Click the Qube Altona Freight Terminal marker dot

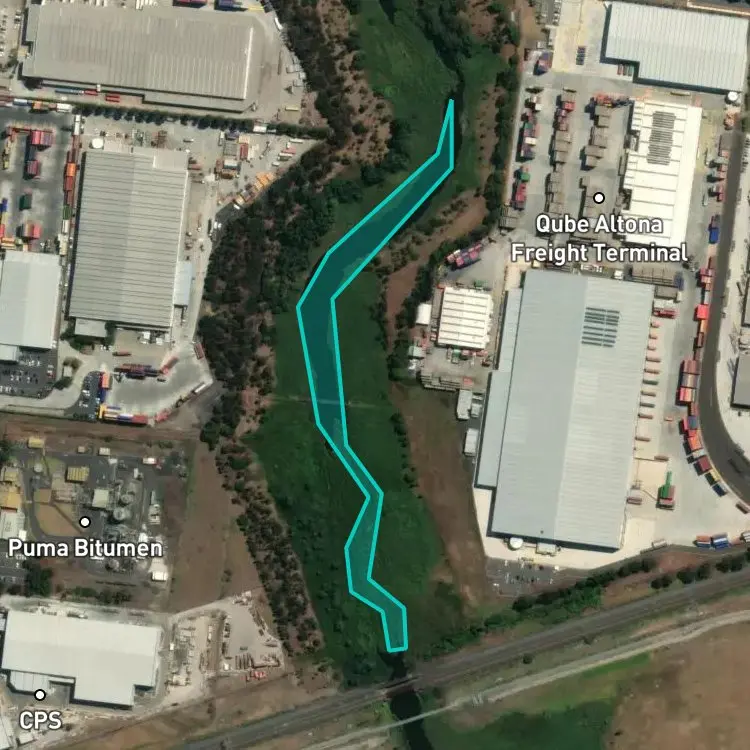point(598,198)
